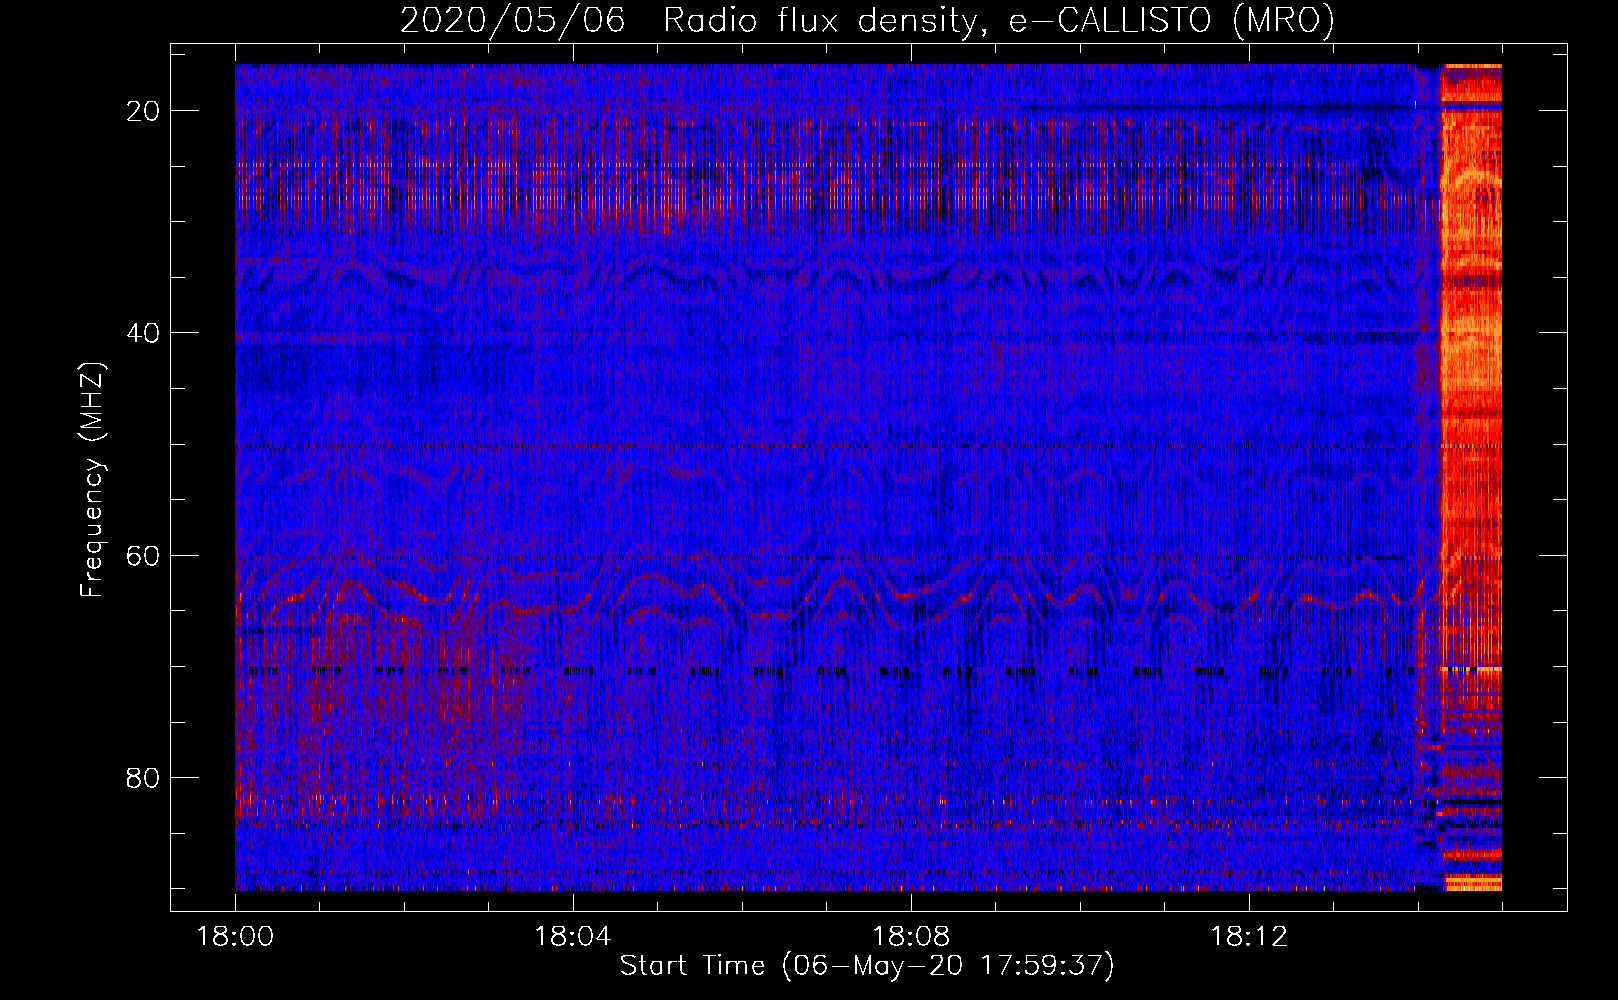Click the '18:04' time tick label

573,937
